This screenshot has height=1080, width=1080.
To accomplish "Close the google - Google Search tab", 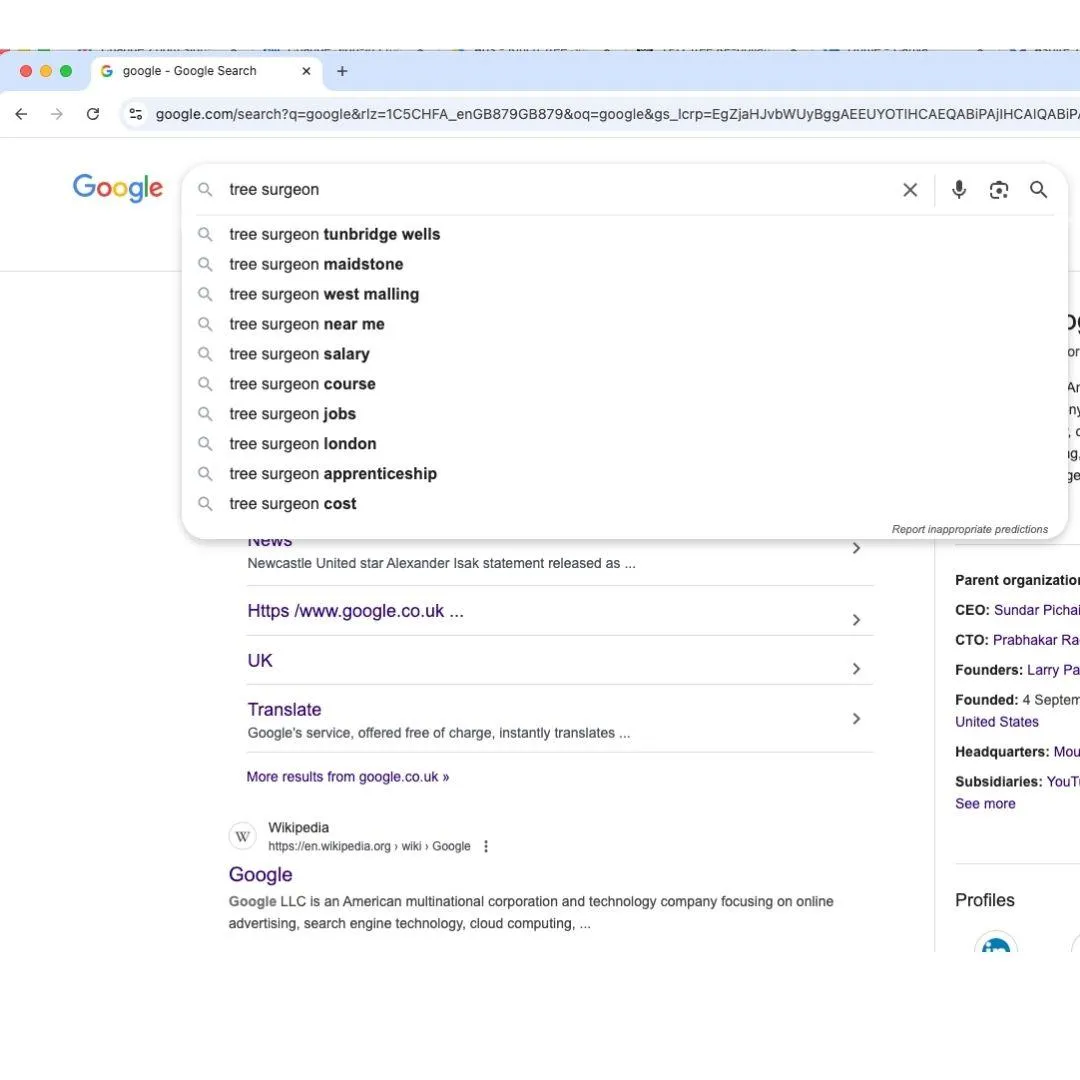I will click(307, 71).
